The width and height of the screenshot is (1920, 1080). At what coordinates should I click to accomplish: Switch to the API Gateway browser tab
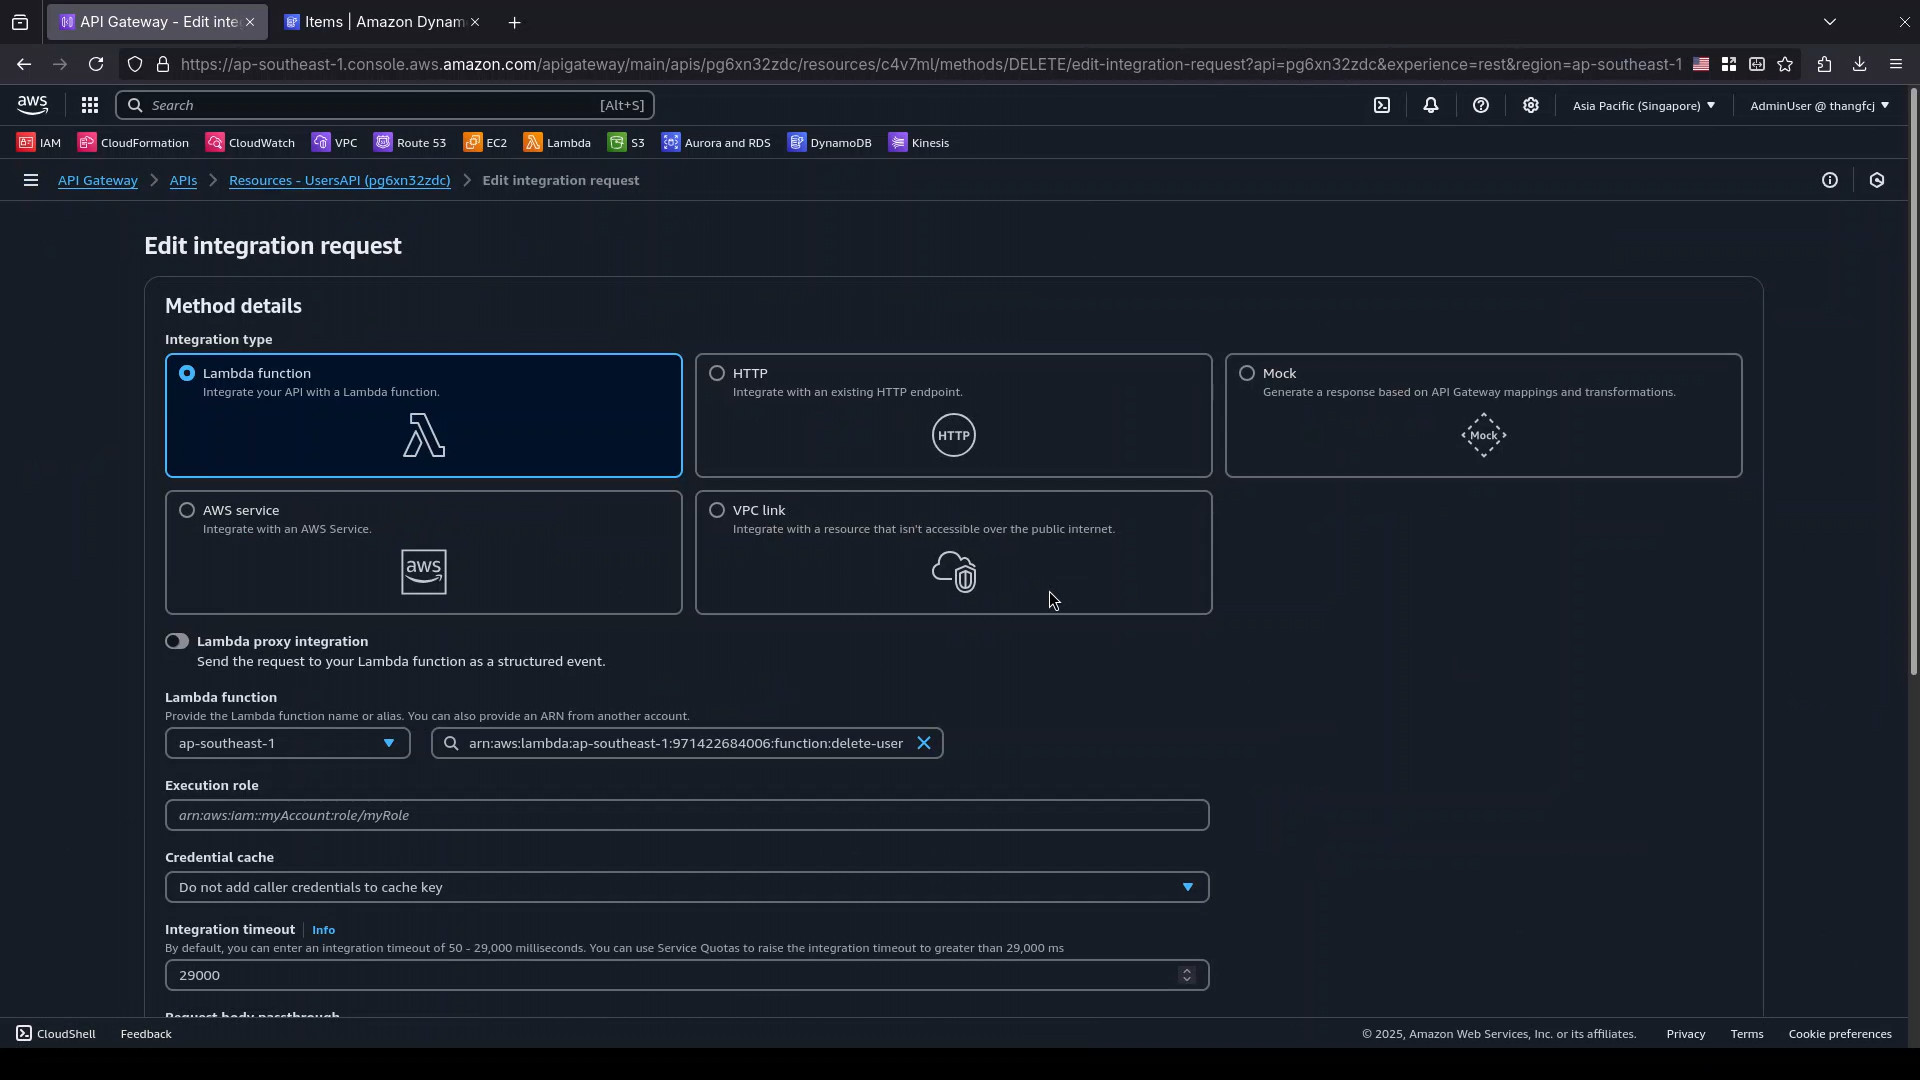point(157,22)
